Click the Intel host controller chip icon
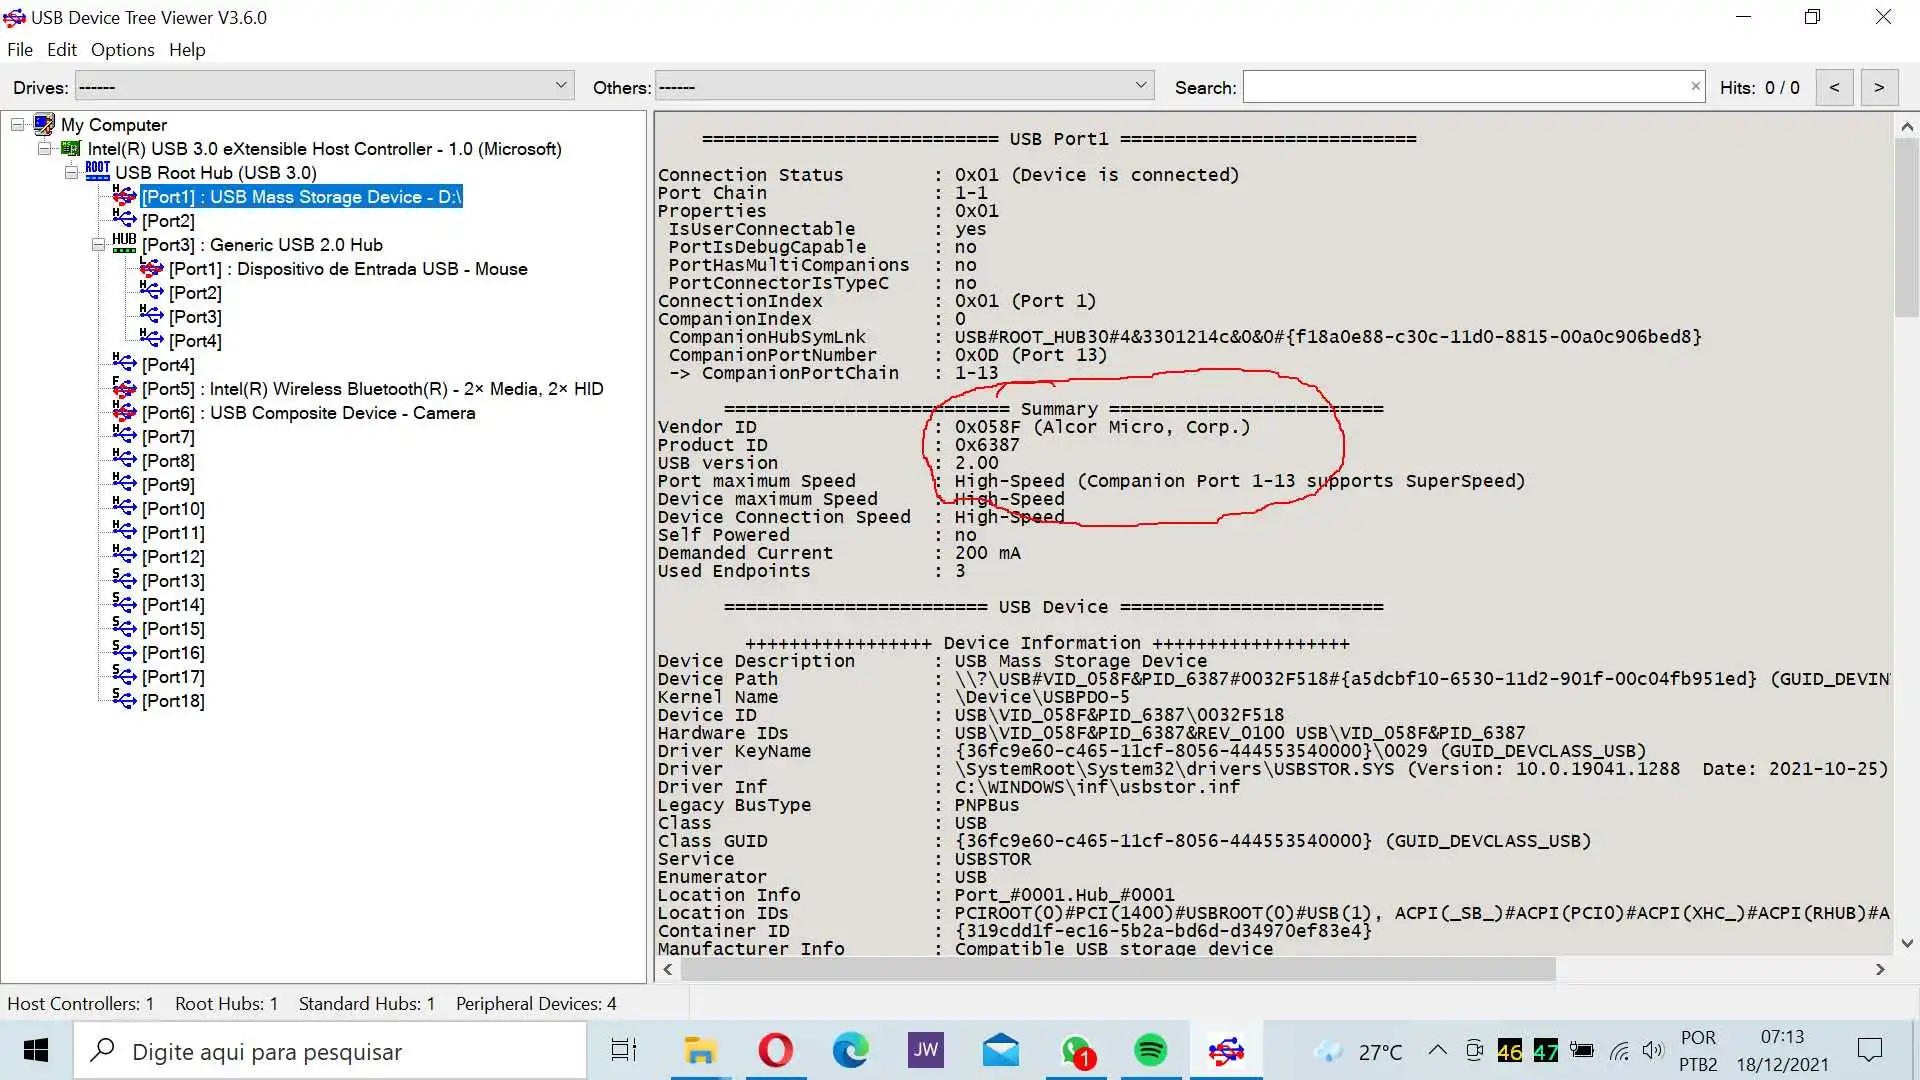 70,149
